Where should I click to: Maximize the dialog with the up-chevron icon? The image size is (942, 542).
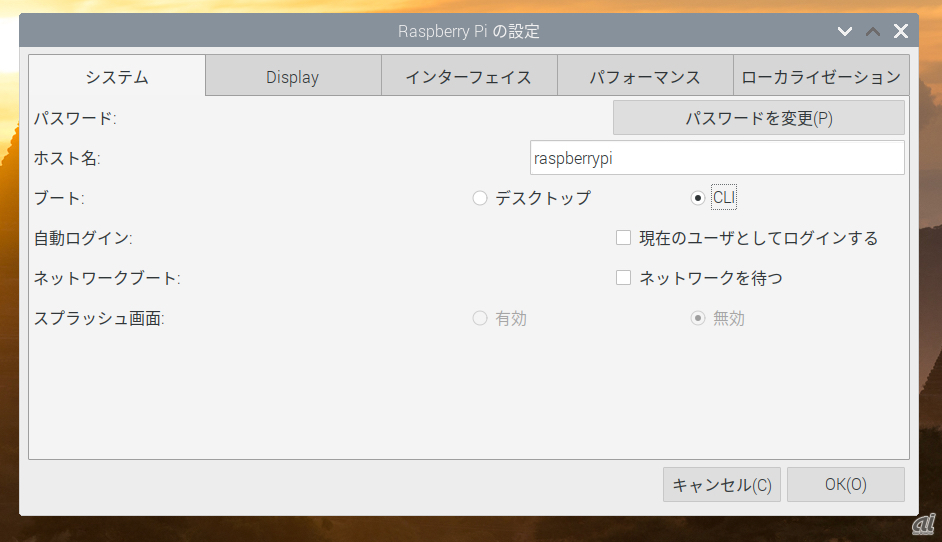(873, 31)
